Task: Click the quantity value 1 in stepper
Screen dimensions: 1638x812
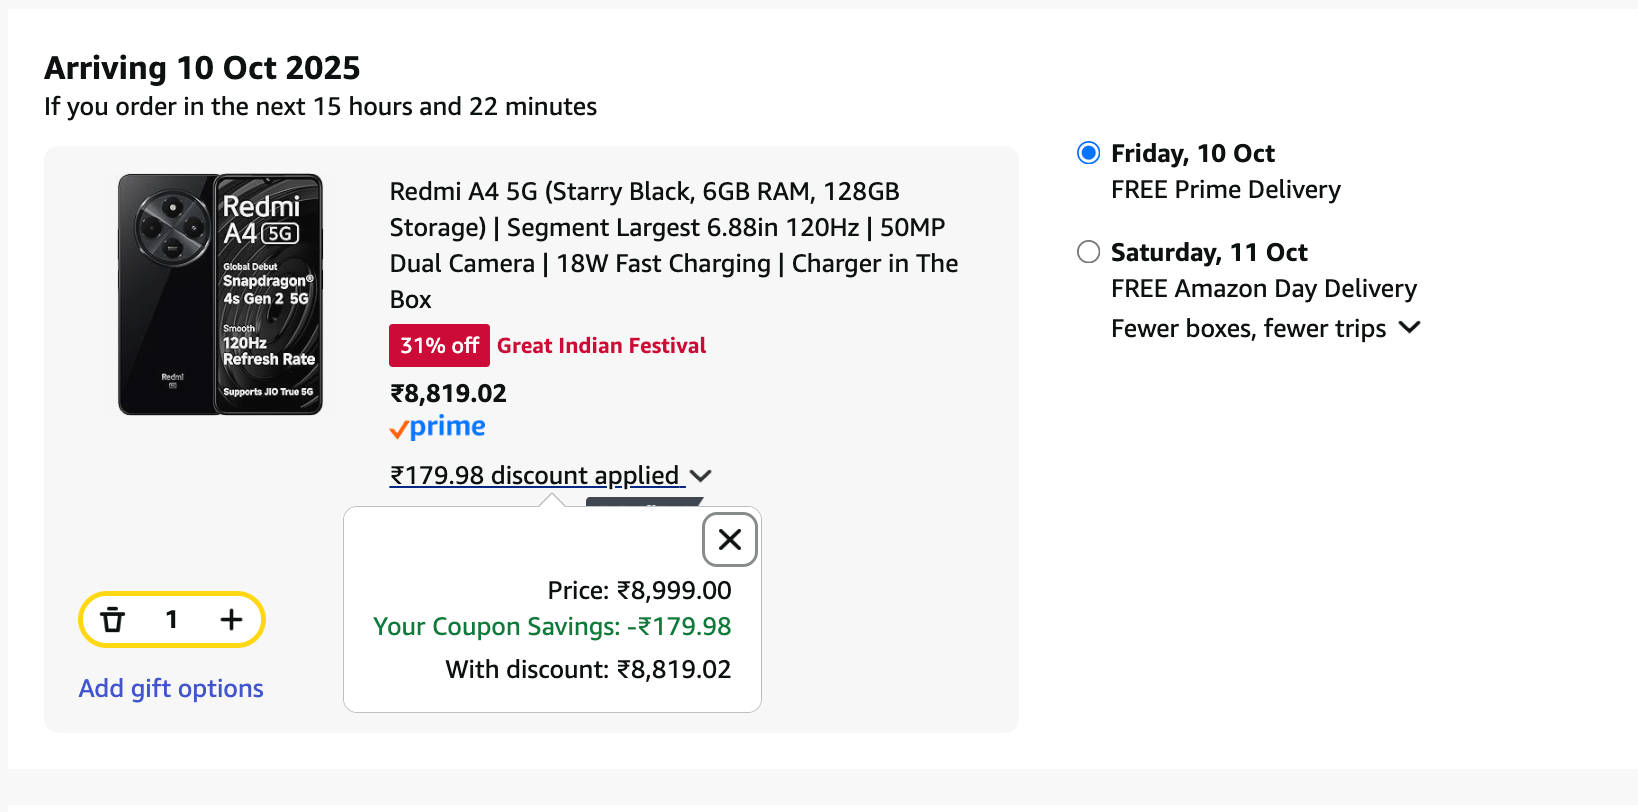Action: (x=172, y=620)
